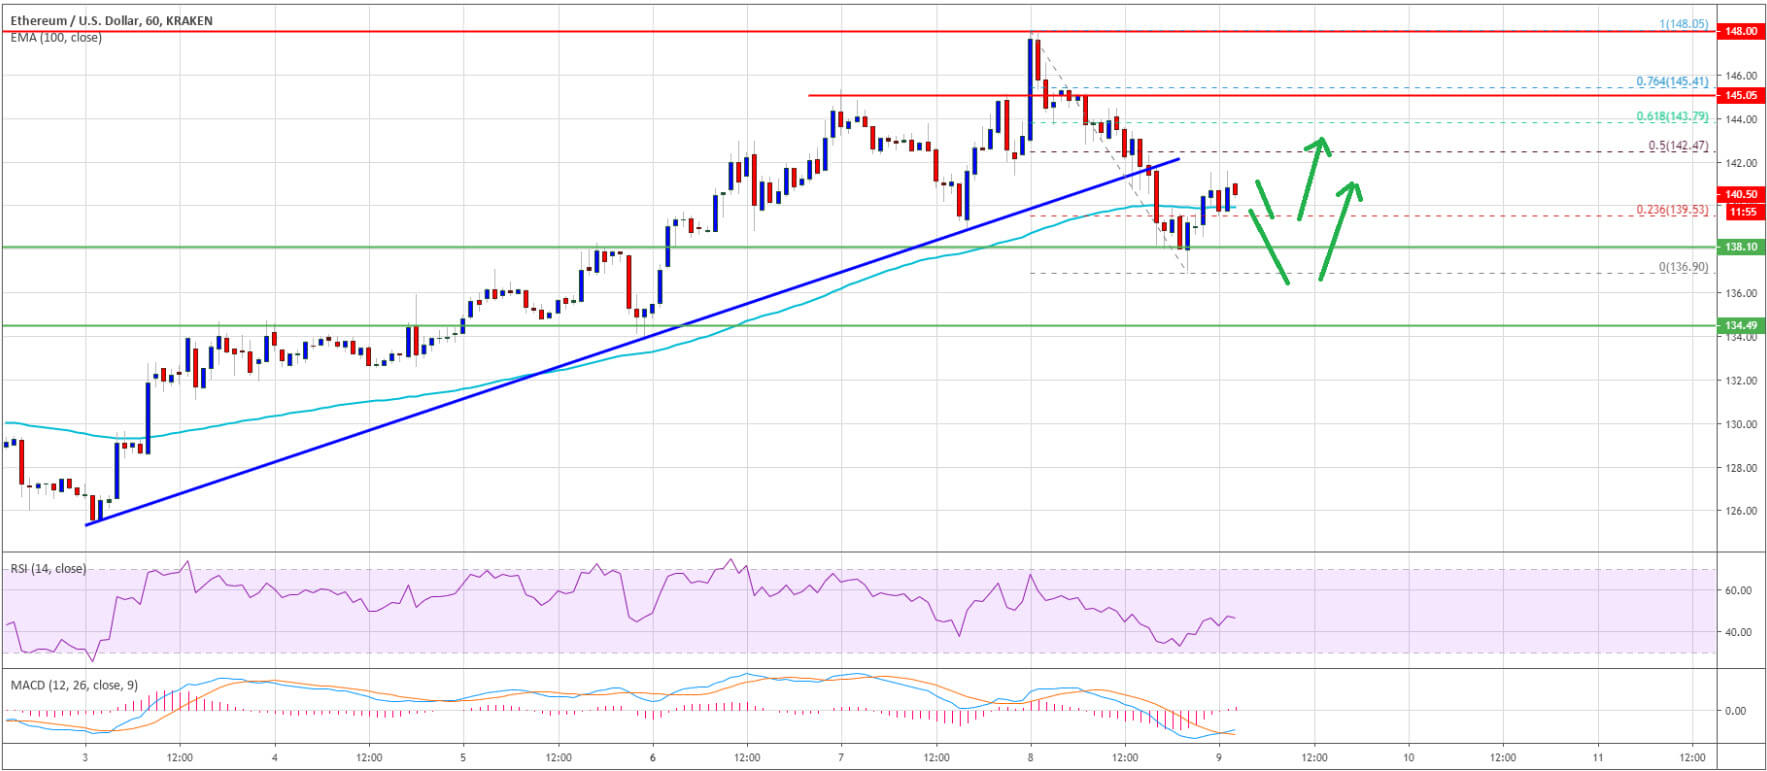Click date 5 on the time axis
Viewport: 1767px width, 771px height.
coord(463,758)
